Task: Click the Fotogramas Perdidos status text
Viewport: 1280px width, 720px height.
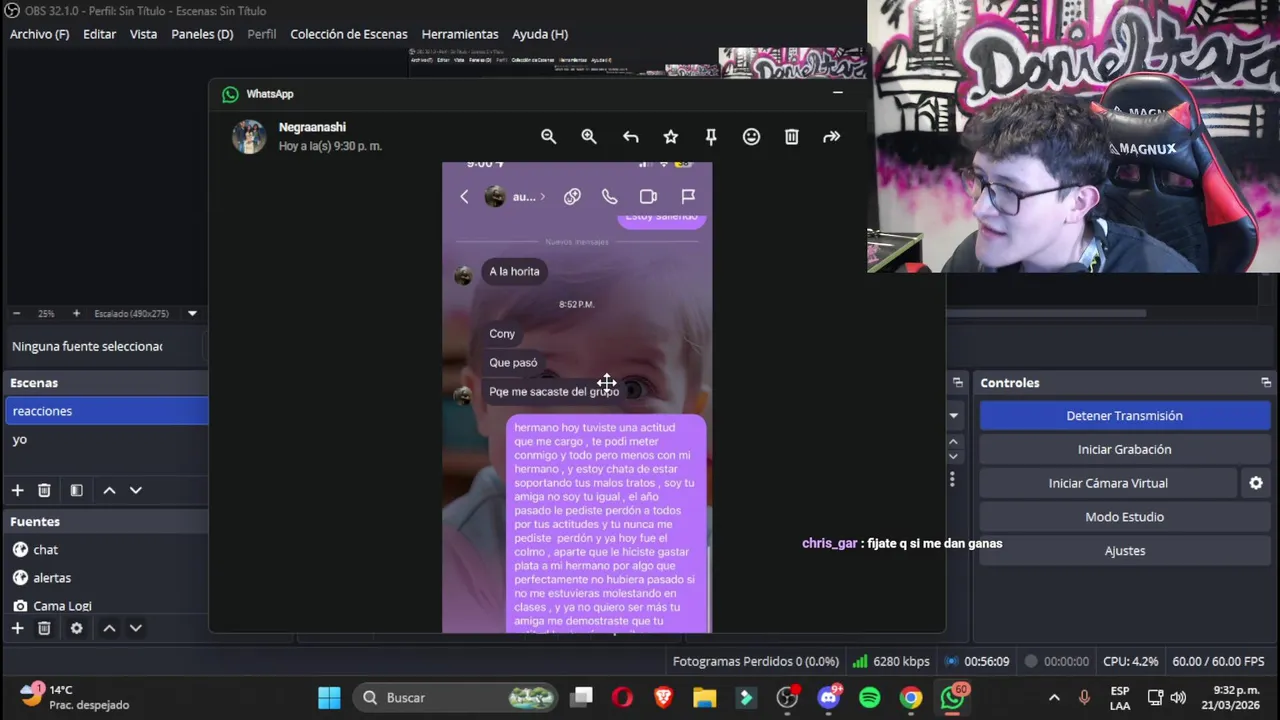Action: 755,661
